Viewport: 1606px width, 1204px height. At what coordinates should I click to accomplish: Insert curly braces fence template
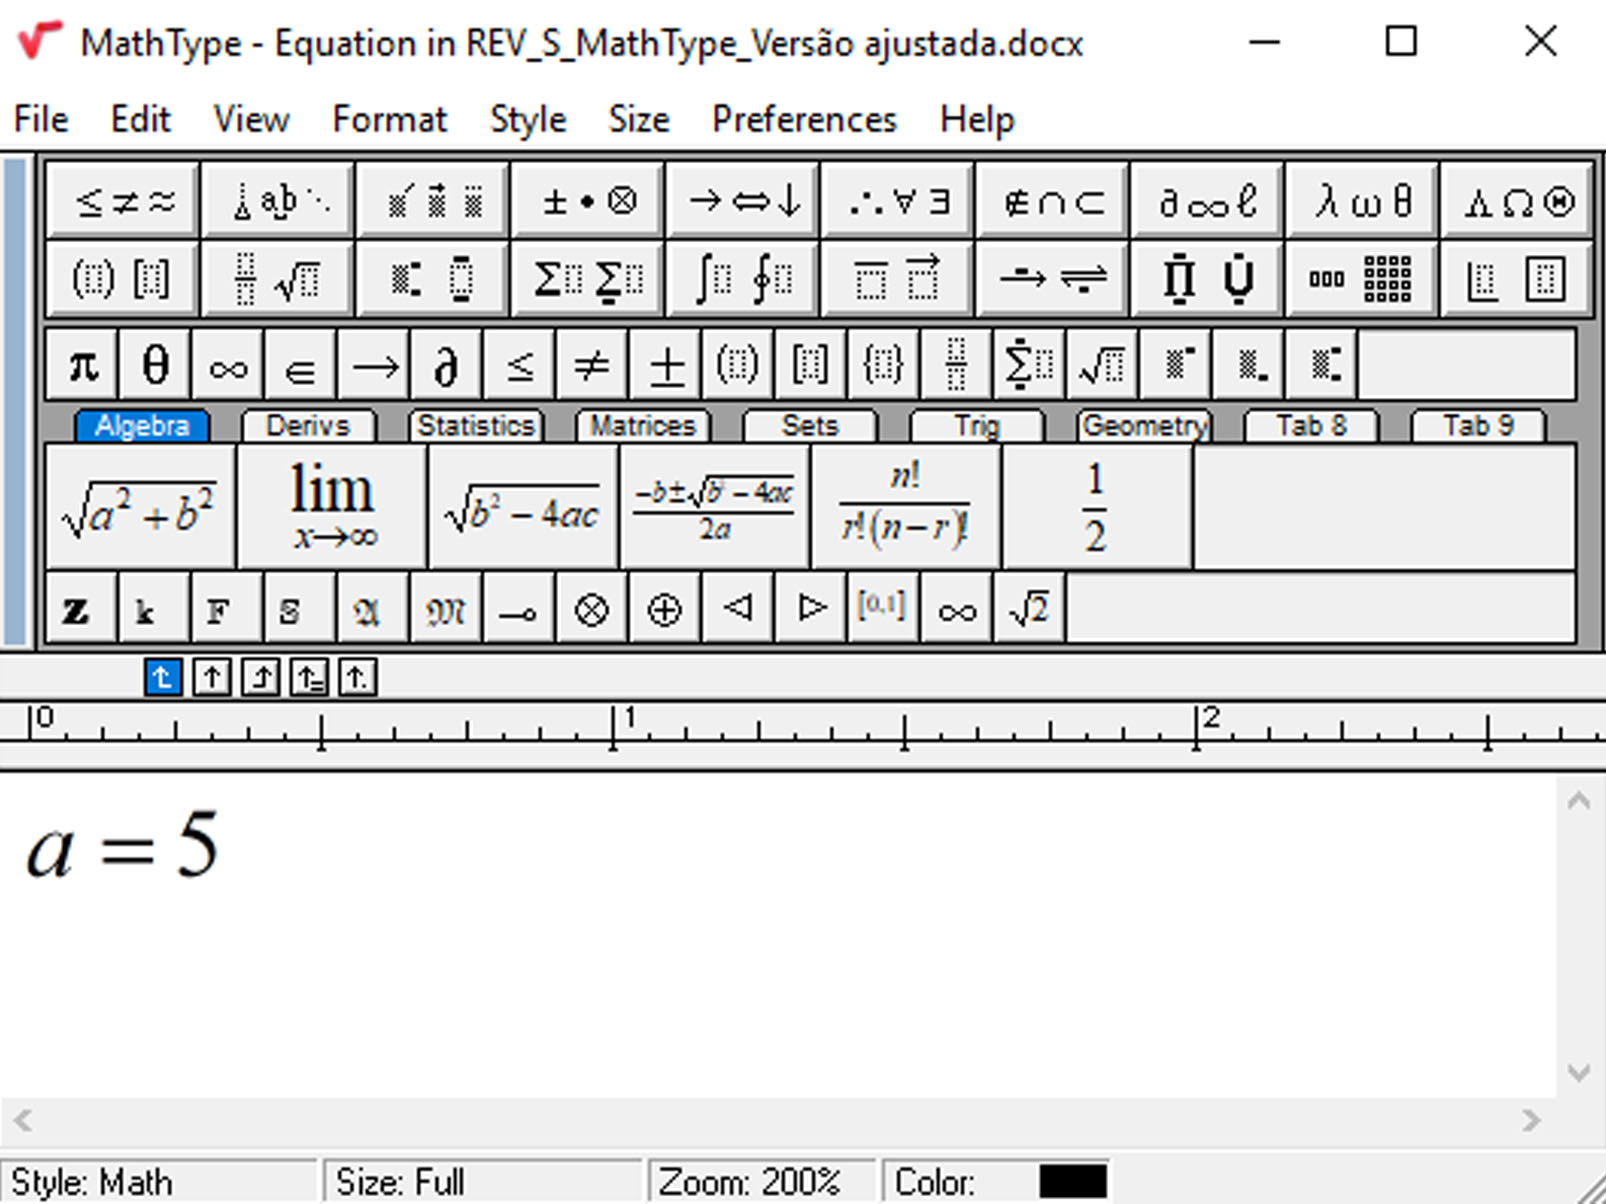point(885,365)
